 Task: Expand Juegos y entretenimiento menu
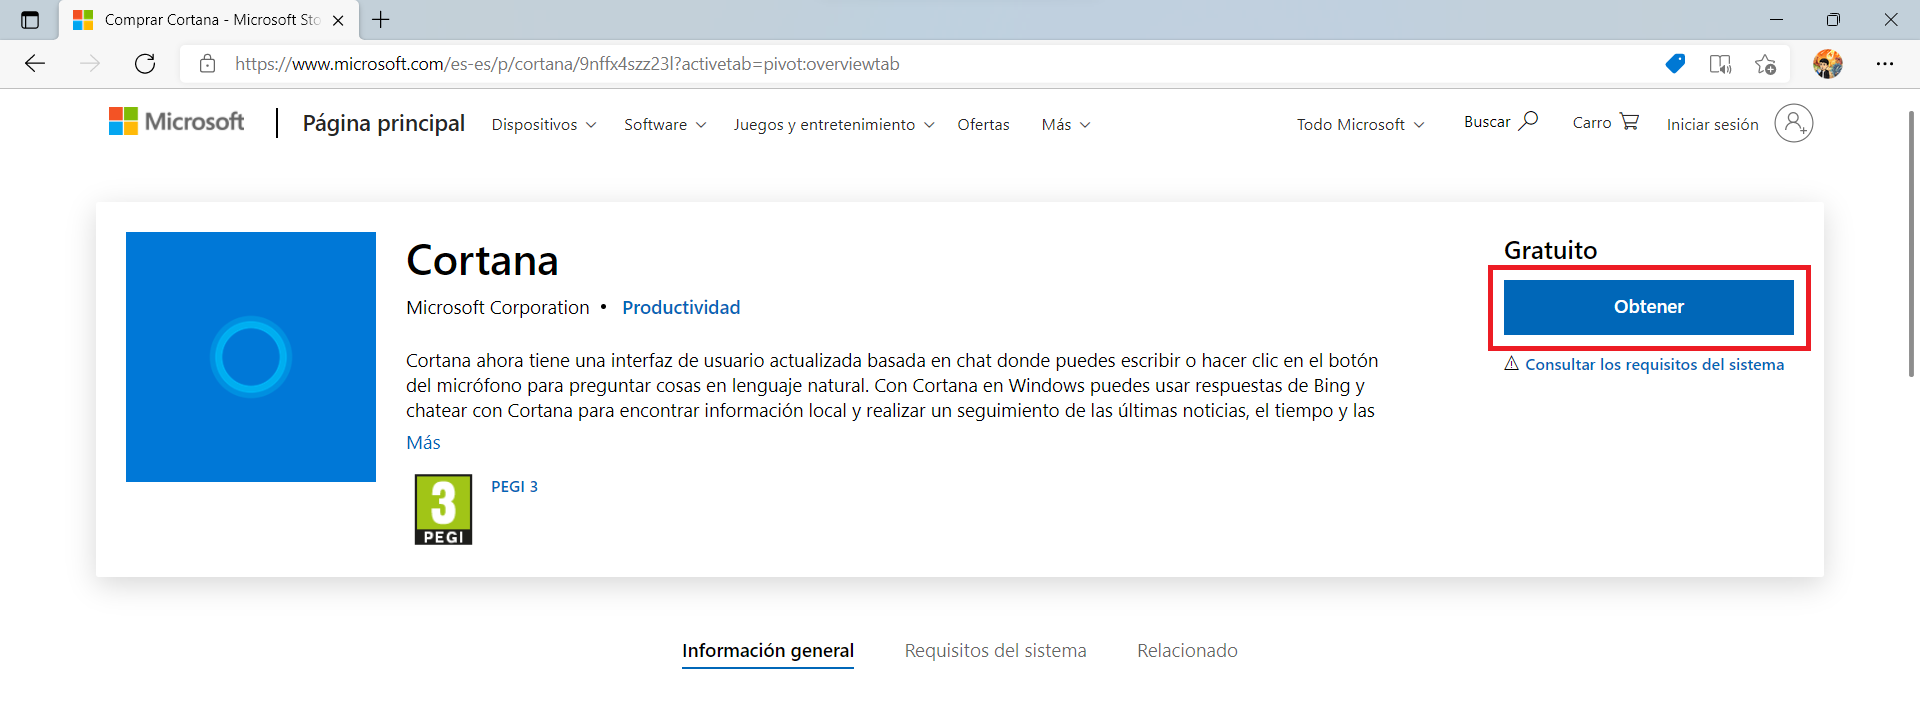(x=834, y=124)
